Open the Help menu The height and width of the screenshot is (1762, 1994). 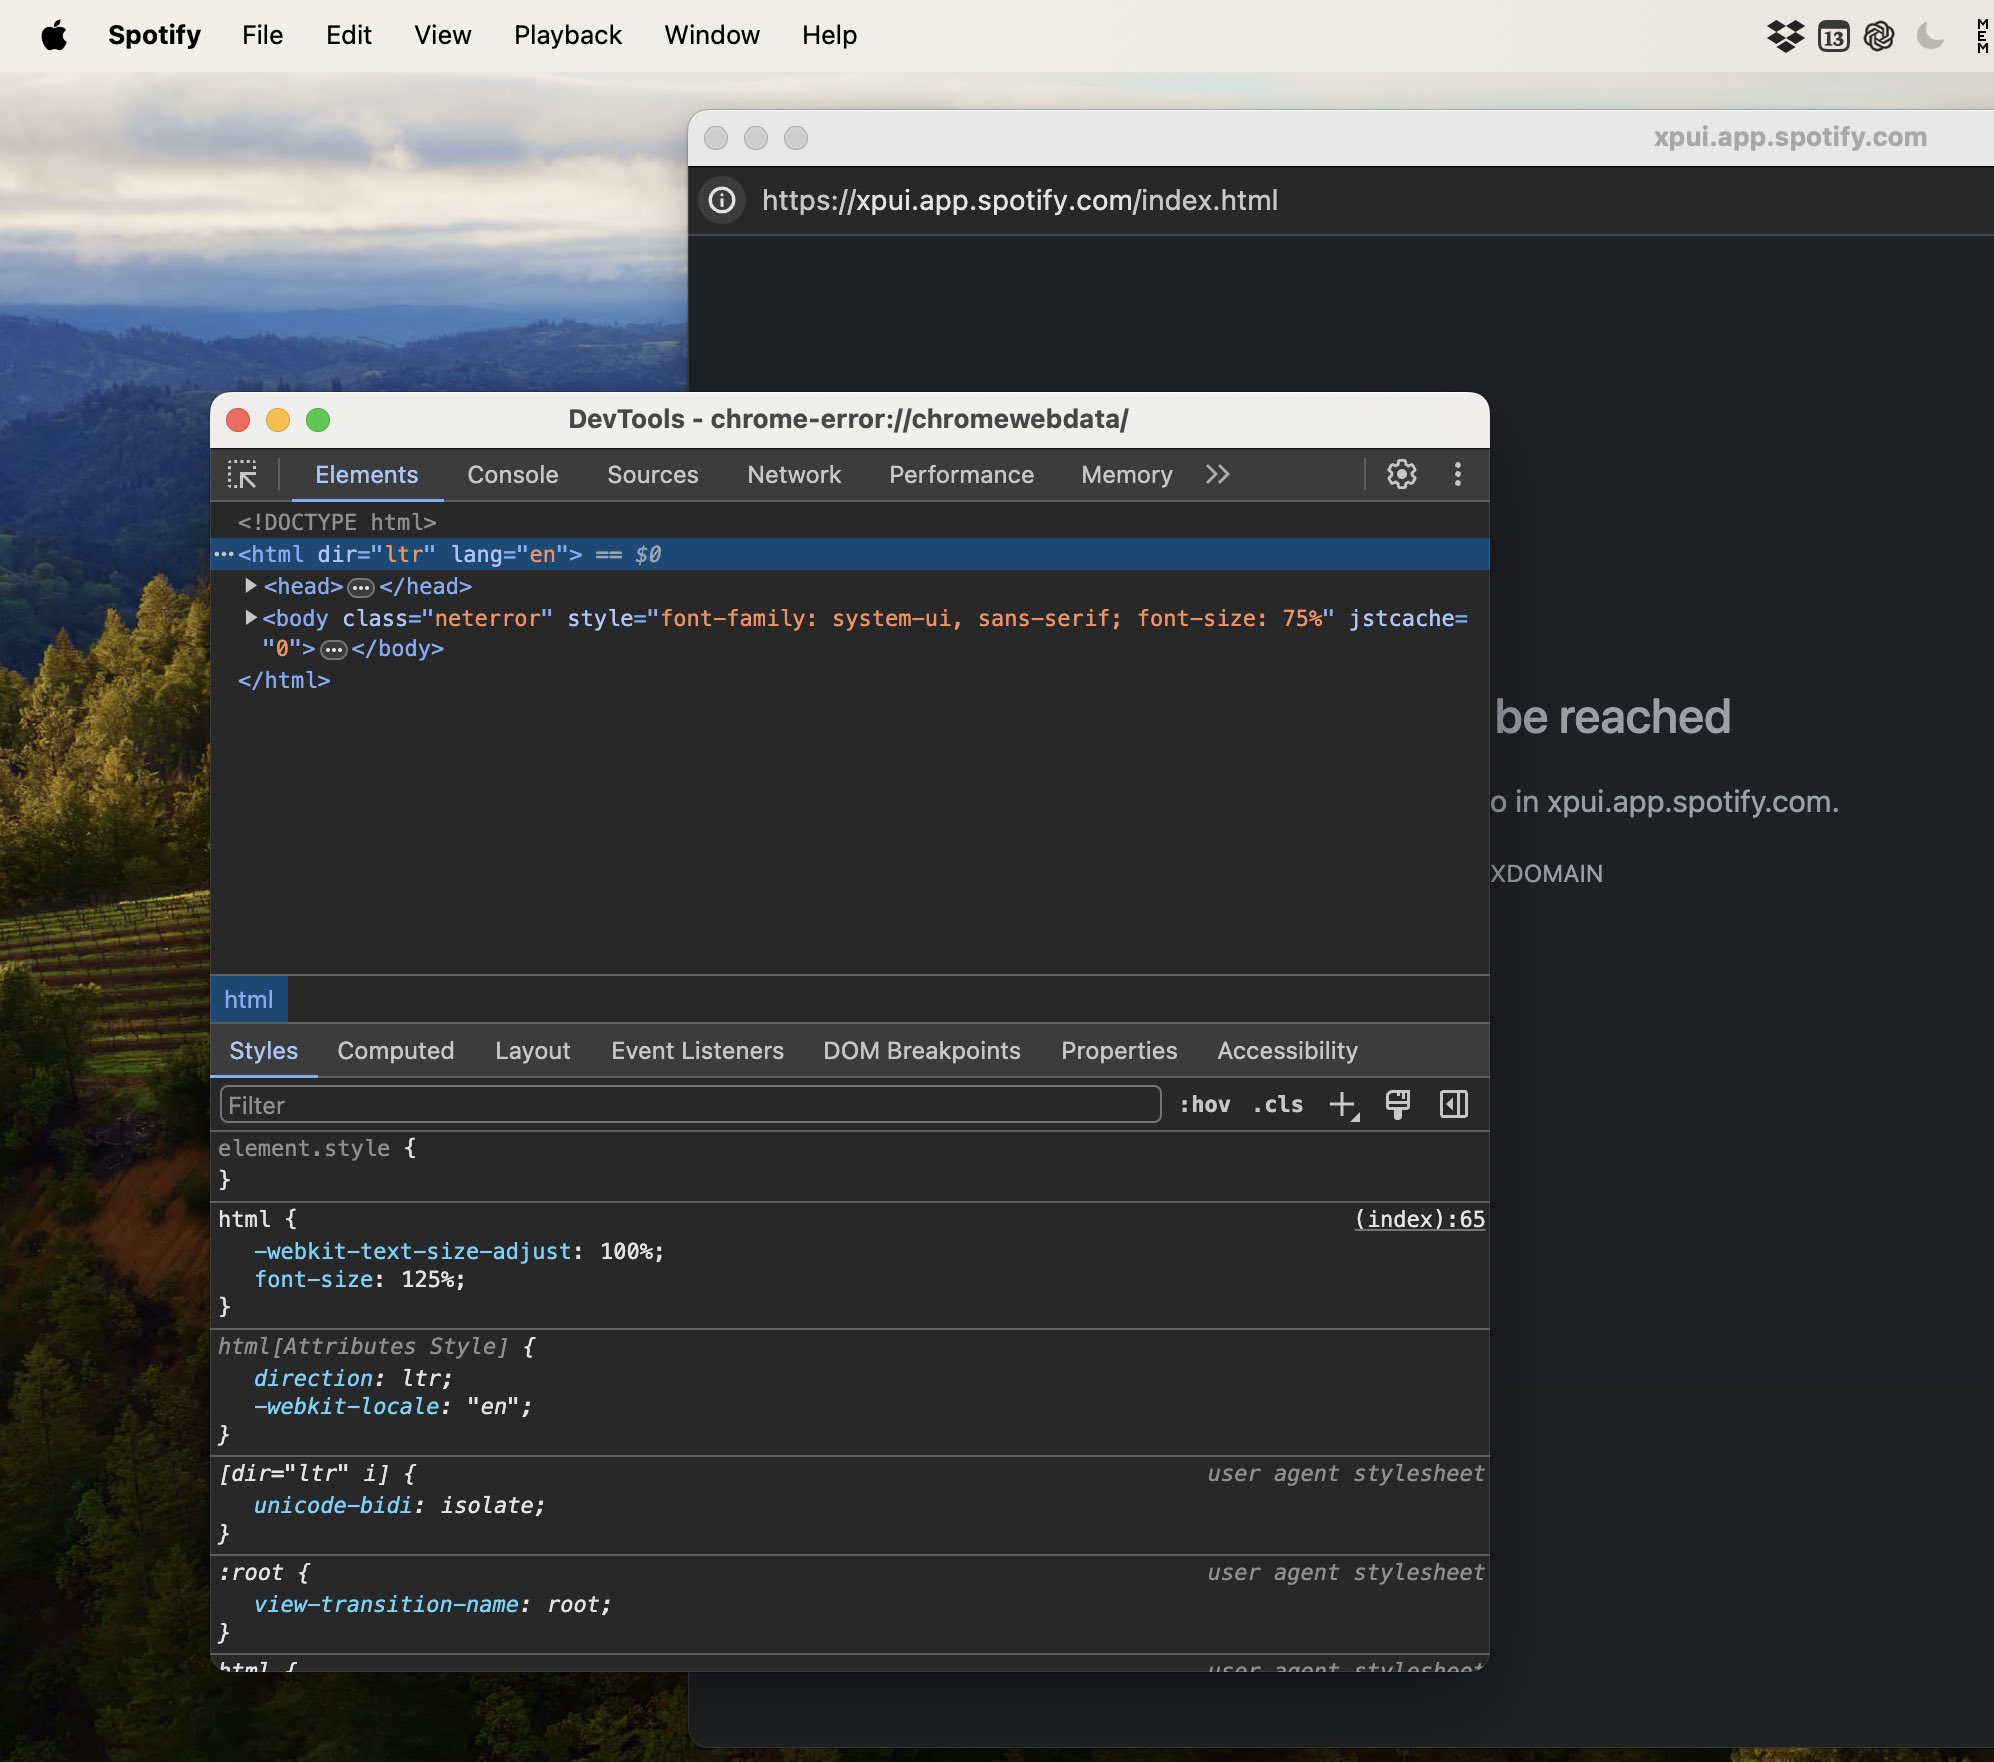click(x=829, y=36)
